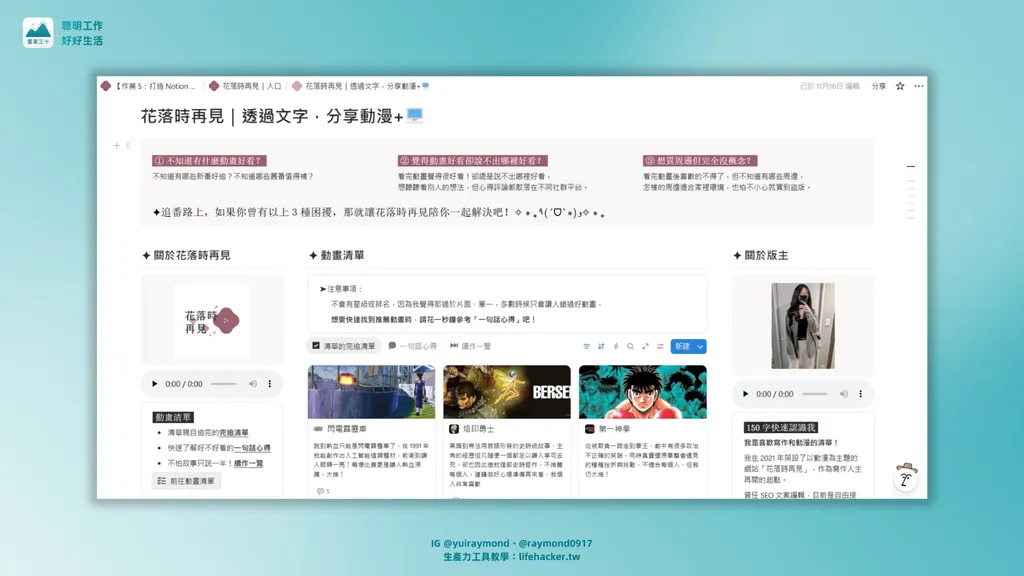
Task: Play the audio under 花落時再見 logo
Action: [x=155, y=384]
